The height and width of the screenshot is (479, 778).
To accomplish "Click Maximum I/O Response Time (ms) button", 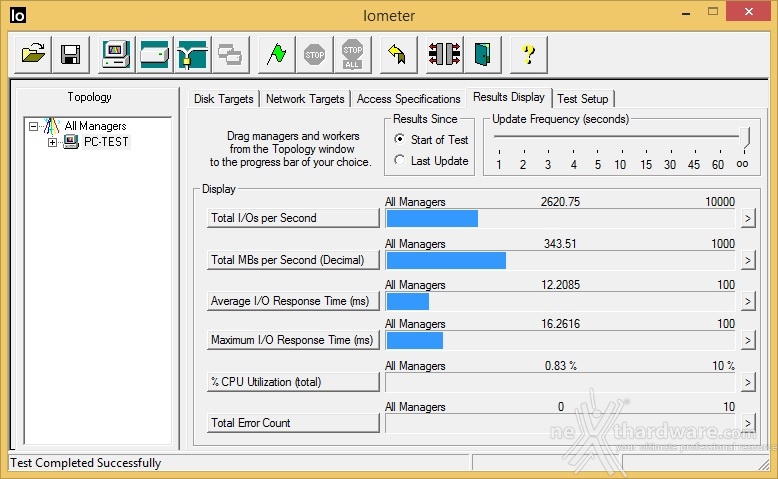I will (293, 340).
